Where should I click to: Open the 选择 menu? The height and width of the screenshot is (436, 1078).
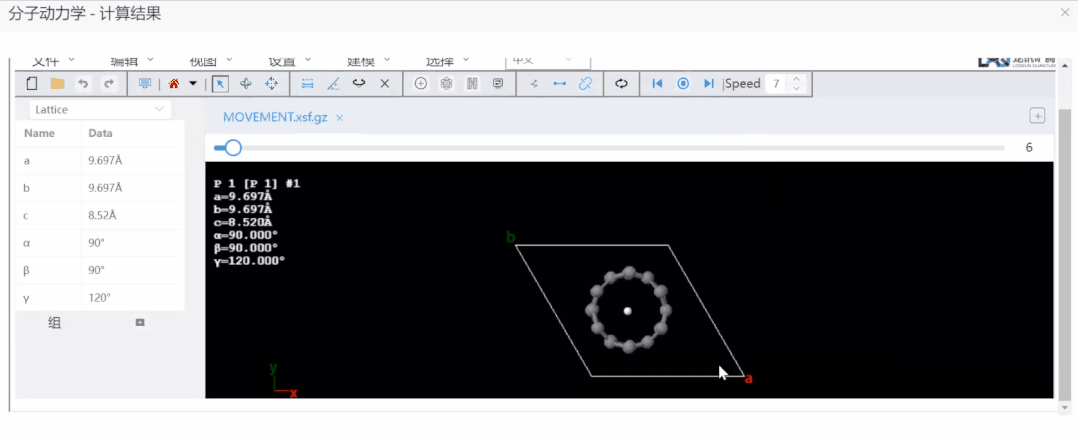coord(448,61)
